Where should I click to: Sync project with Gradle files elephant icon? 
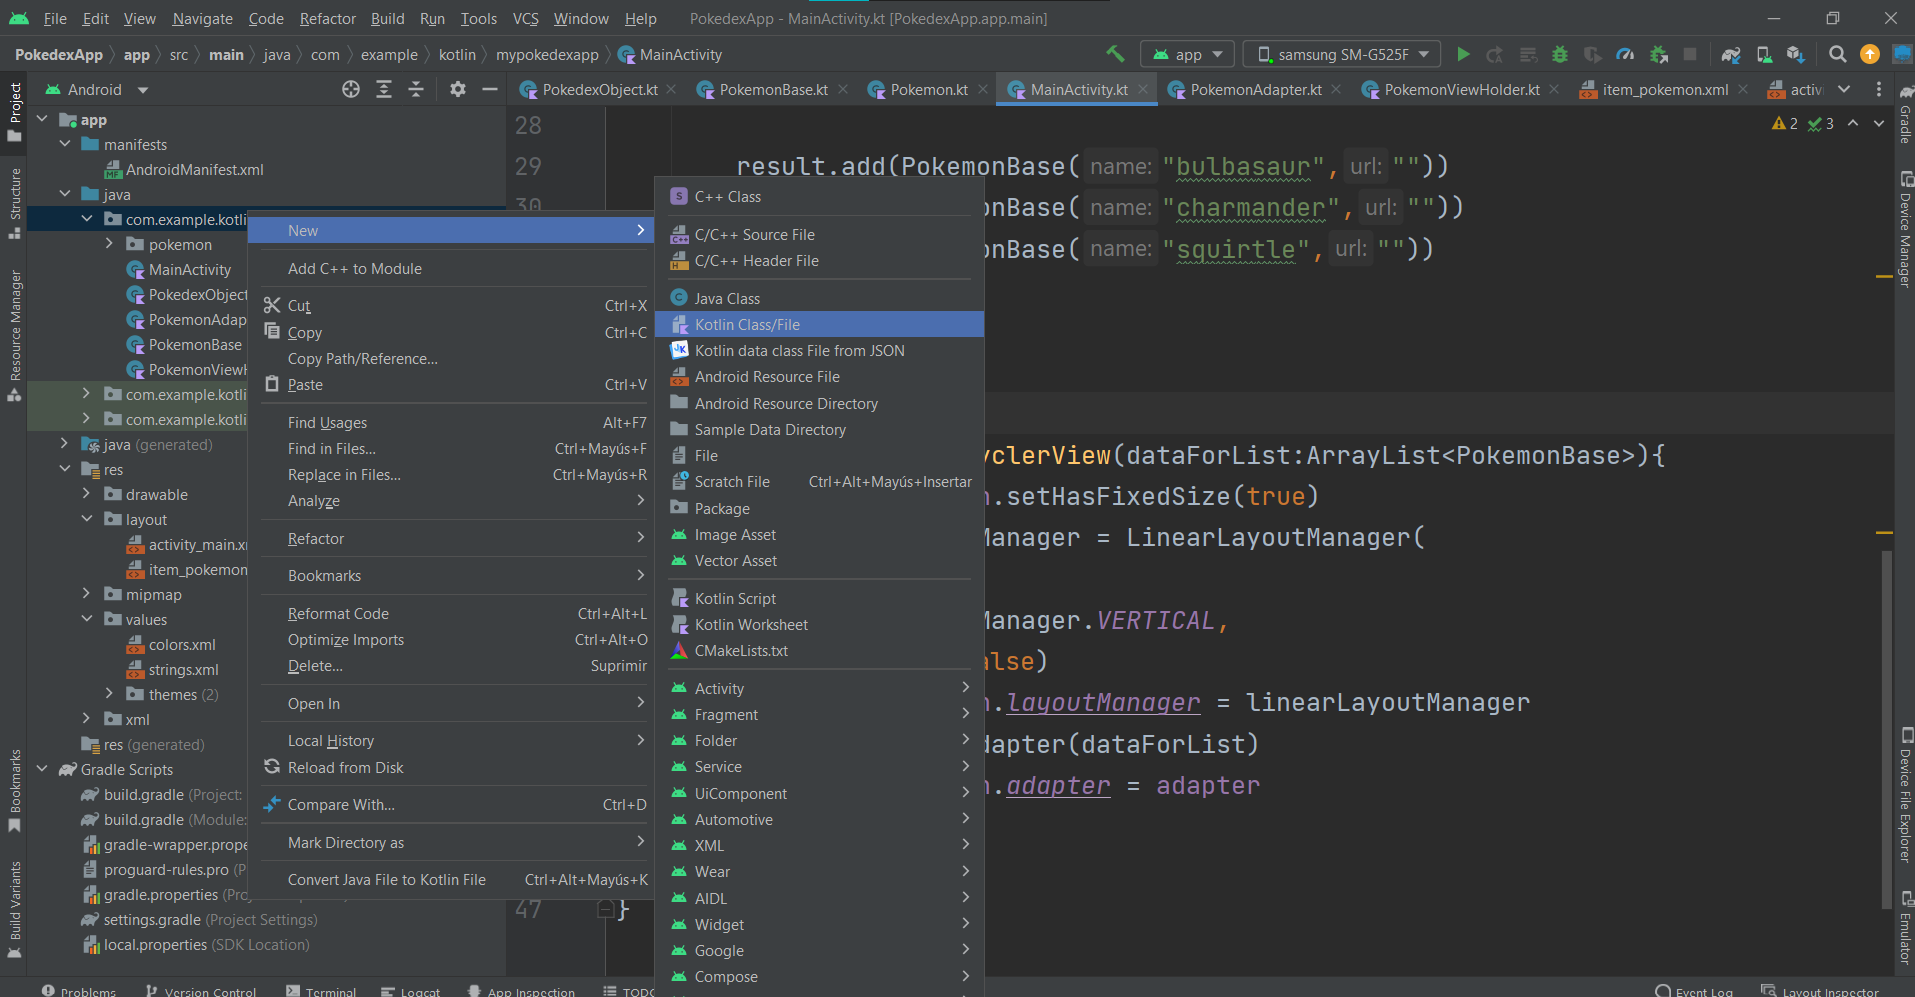pyautogui.click(x=1731, y=54)
